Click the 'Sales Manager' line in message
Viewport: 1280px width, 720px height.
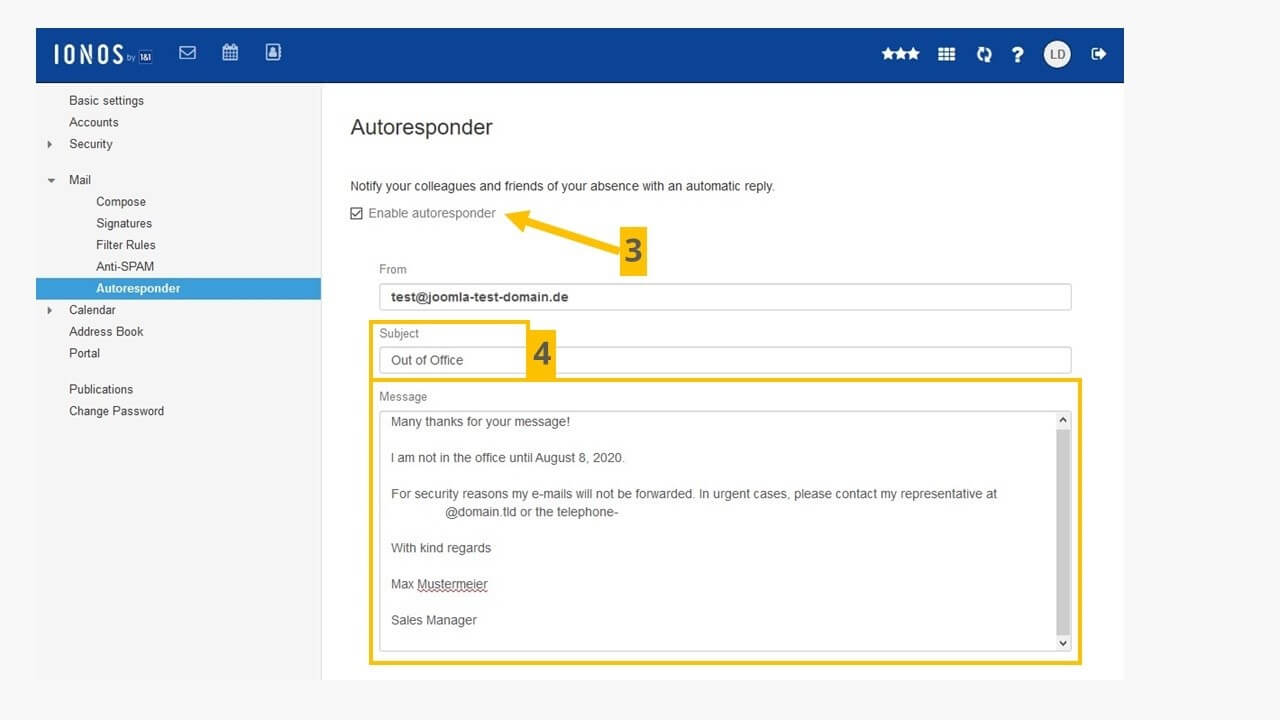(x=434, y=620)
